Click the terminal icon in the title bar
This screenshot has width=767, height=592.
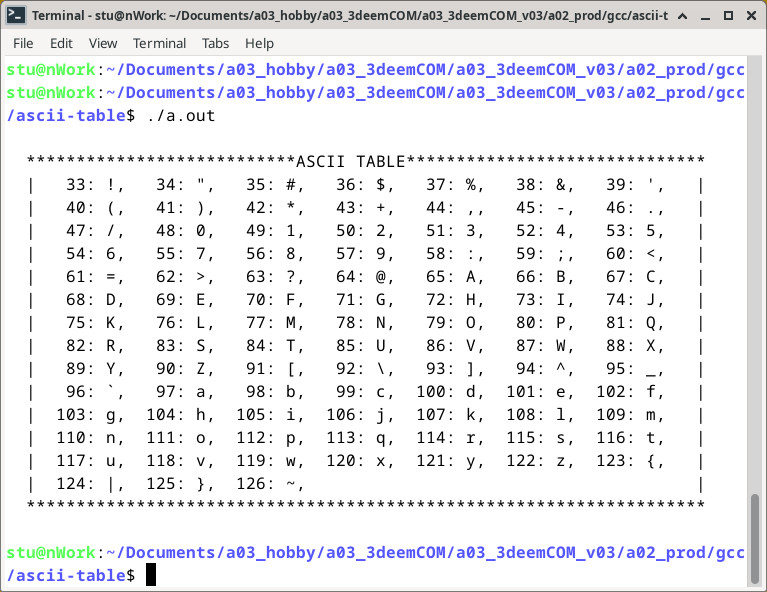click(16, 17)
